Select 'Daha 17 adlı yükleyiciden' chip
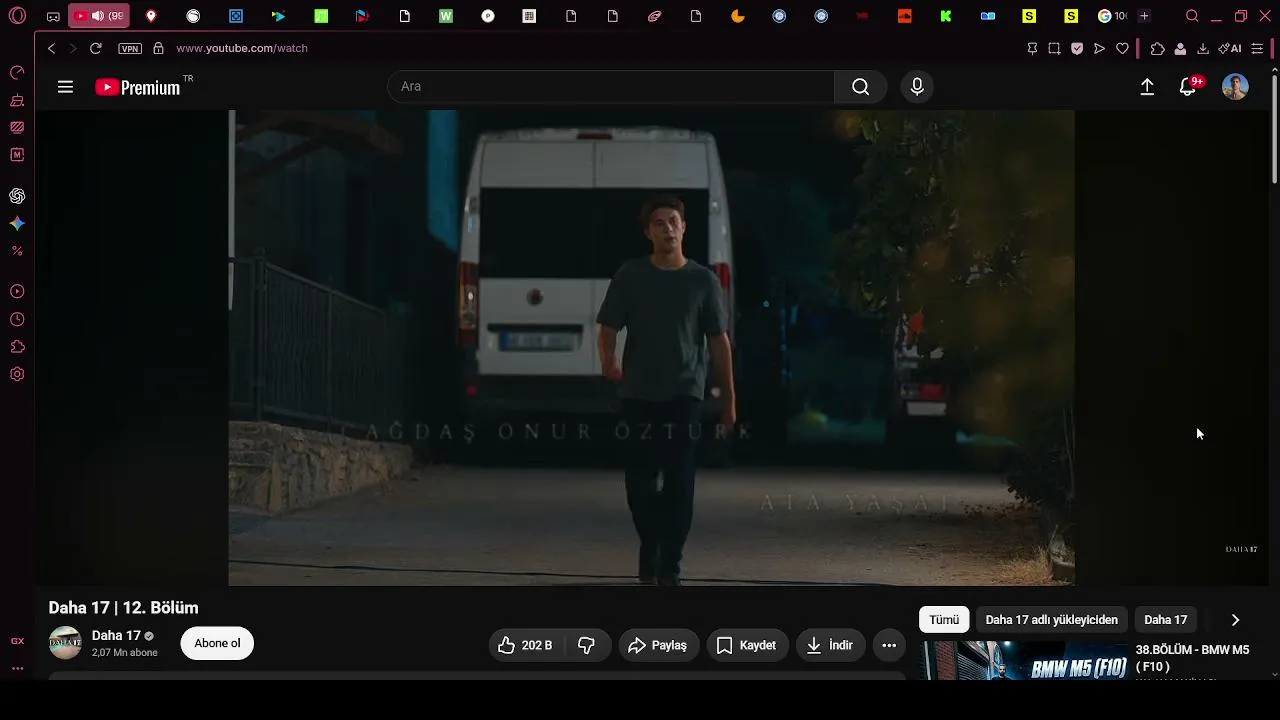 point(1052,620)
